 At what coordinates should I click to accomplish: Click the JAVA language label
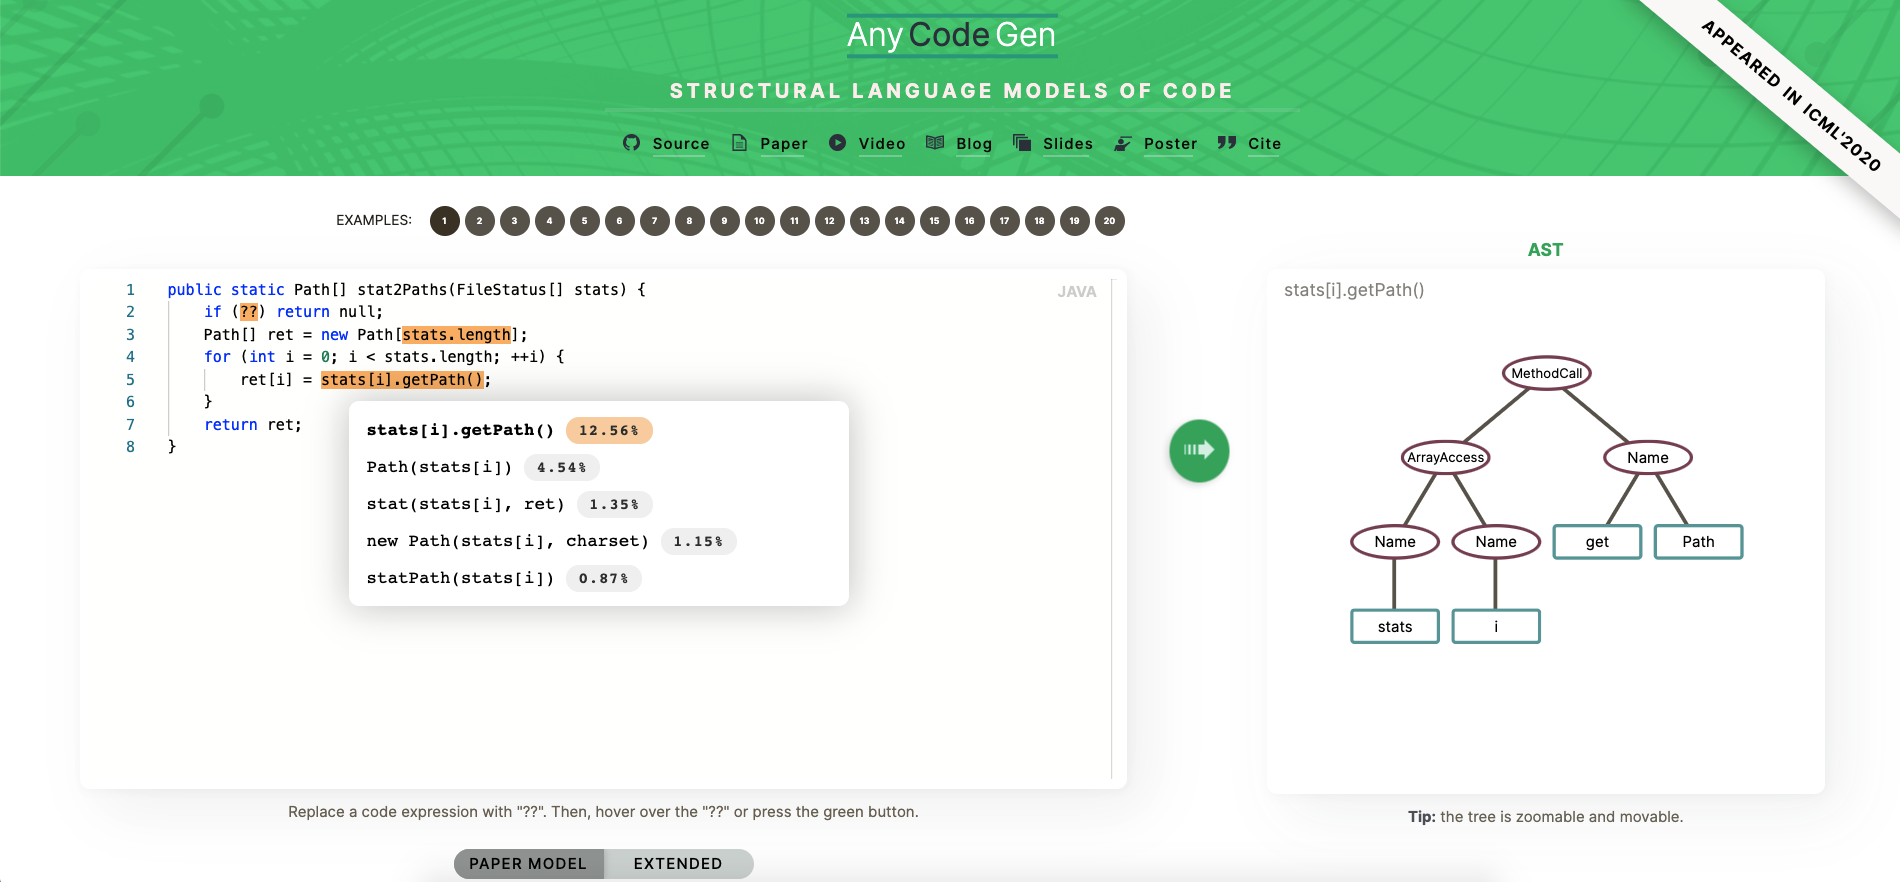(1077, 292)
